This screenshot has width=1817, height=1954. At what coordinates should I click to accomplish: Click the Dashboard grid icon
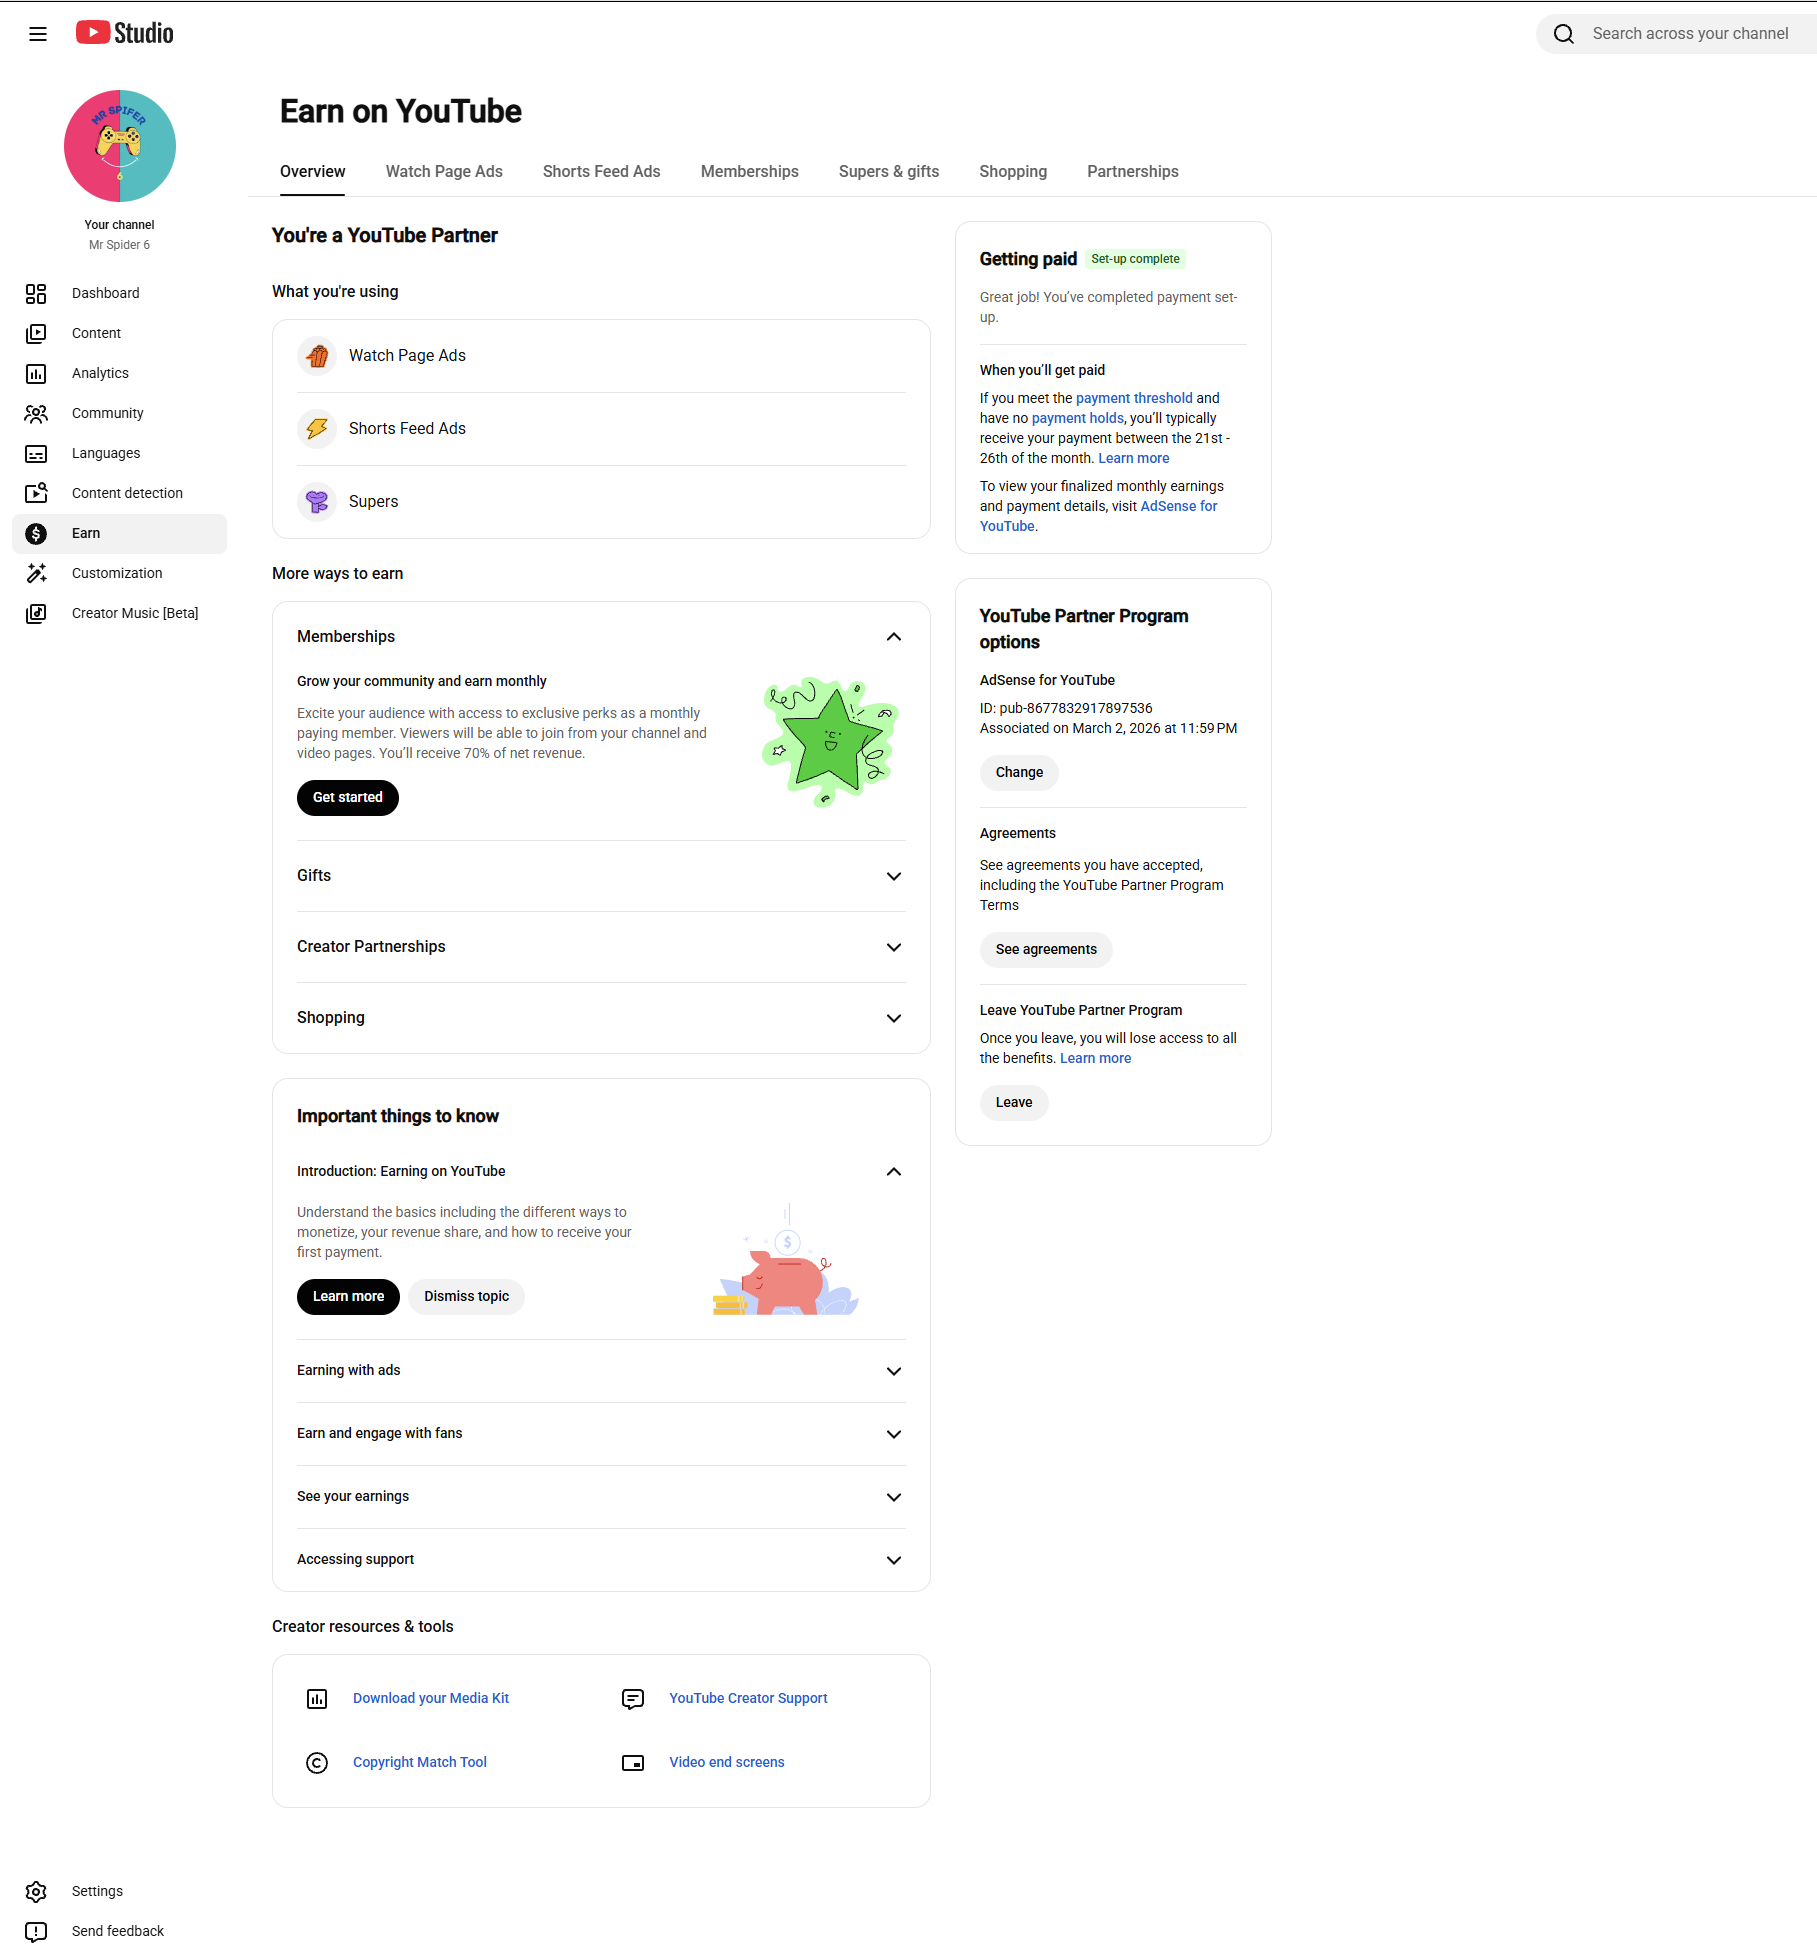[x=36, y=293]
